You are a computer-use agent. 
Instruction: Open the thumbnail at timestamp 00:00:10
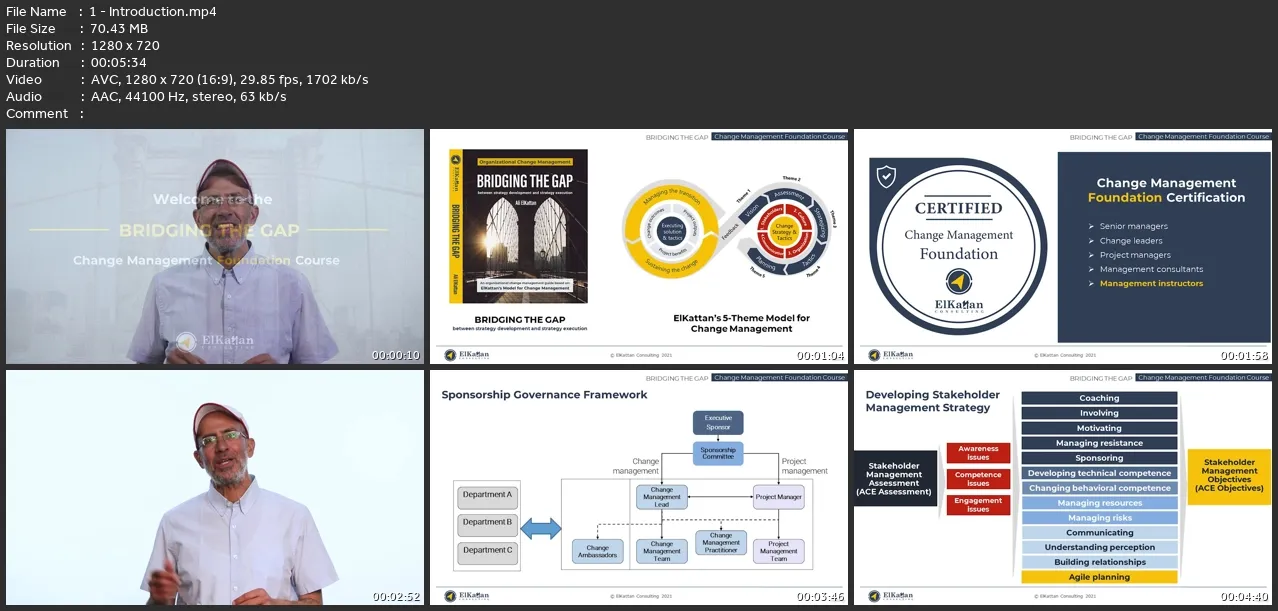215,247
